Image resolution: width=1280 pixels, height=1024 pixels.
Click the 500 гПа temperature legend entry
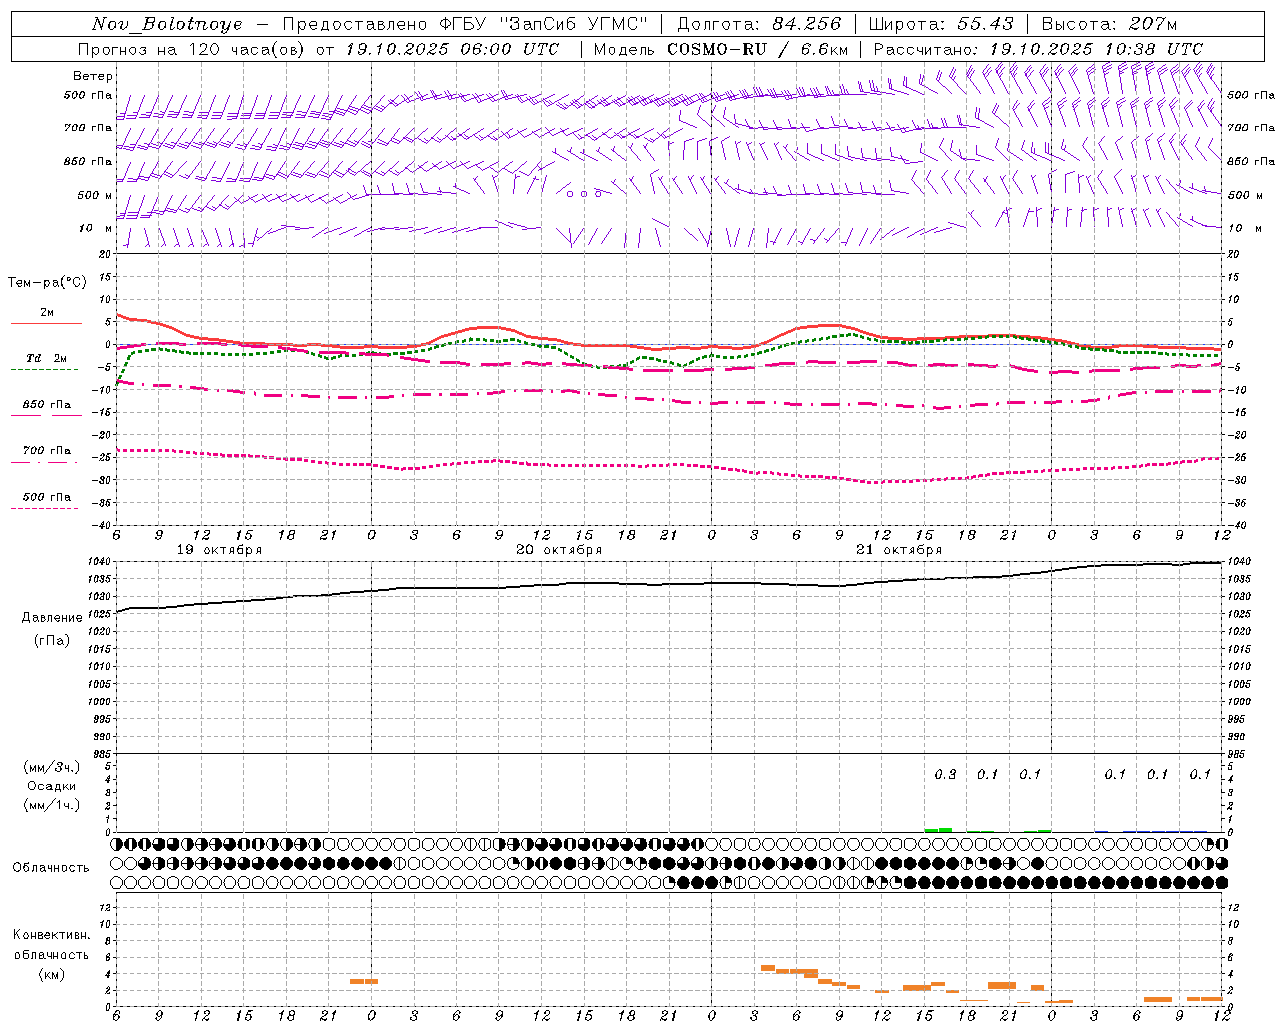46,499
